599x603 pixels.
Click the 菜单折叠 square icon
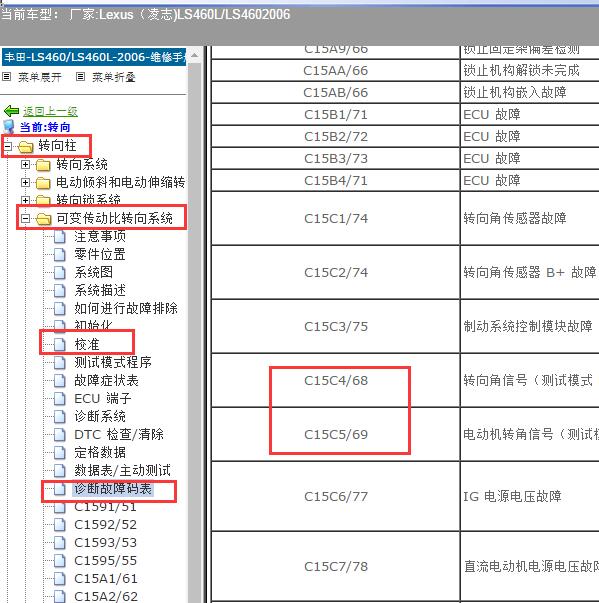pos(80,77)
